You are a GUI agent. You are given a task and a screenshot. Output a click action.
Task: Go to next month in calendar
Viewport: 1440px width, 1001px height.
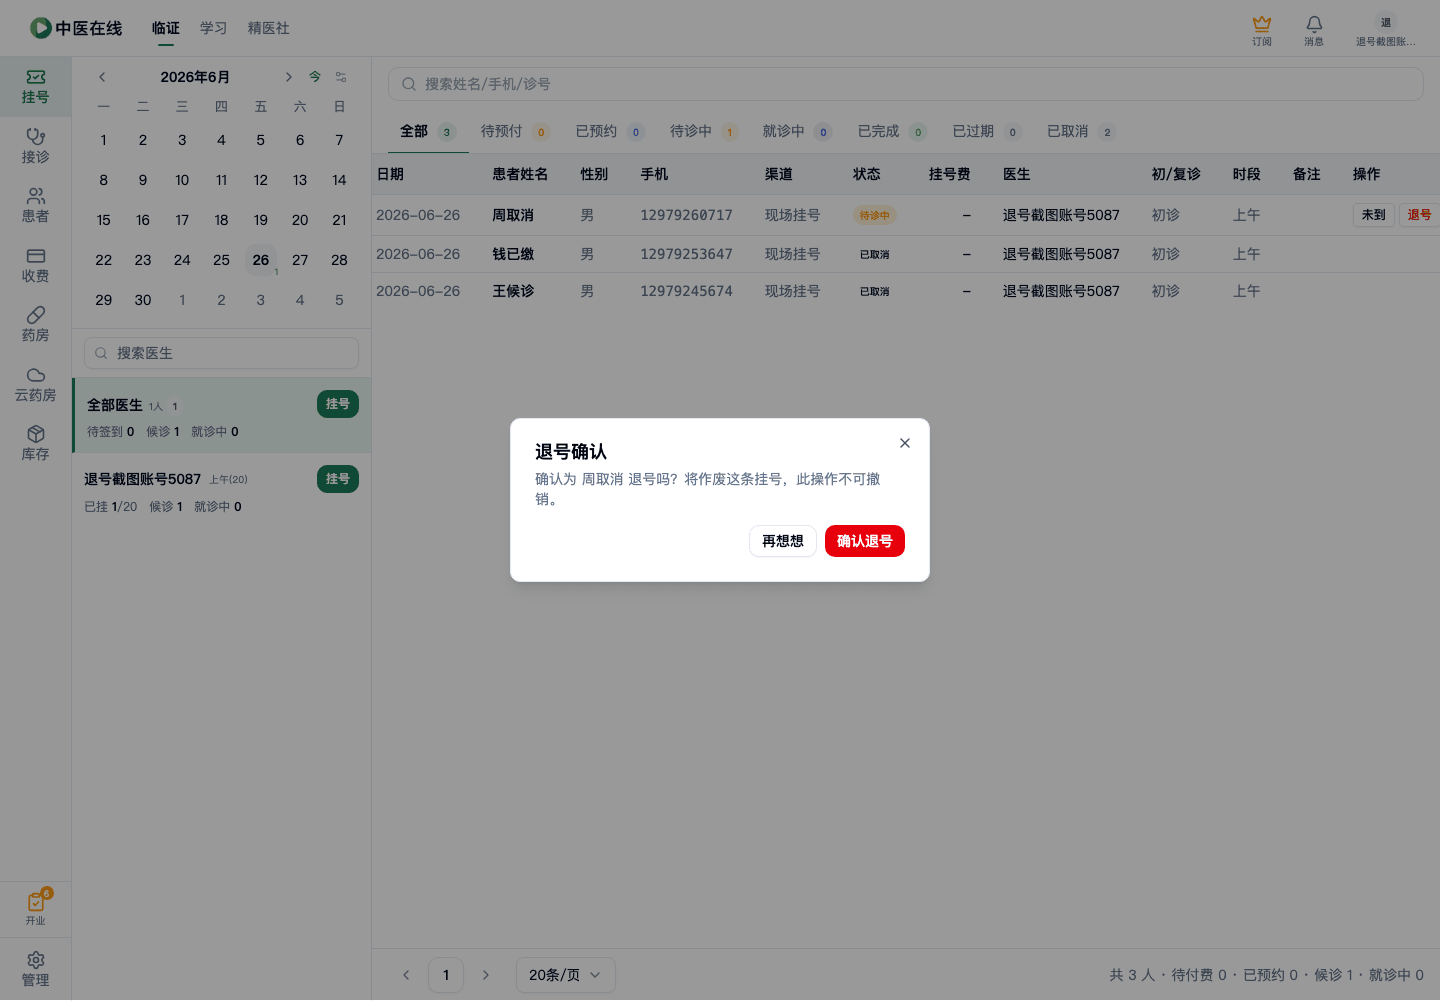click(x=288, y=77)
